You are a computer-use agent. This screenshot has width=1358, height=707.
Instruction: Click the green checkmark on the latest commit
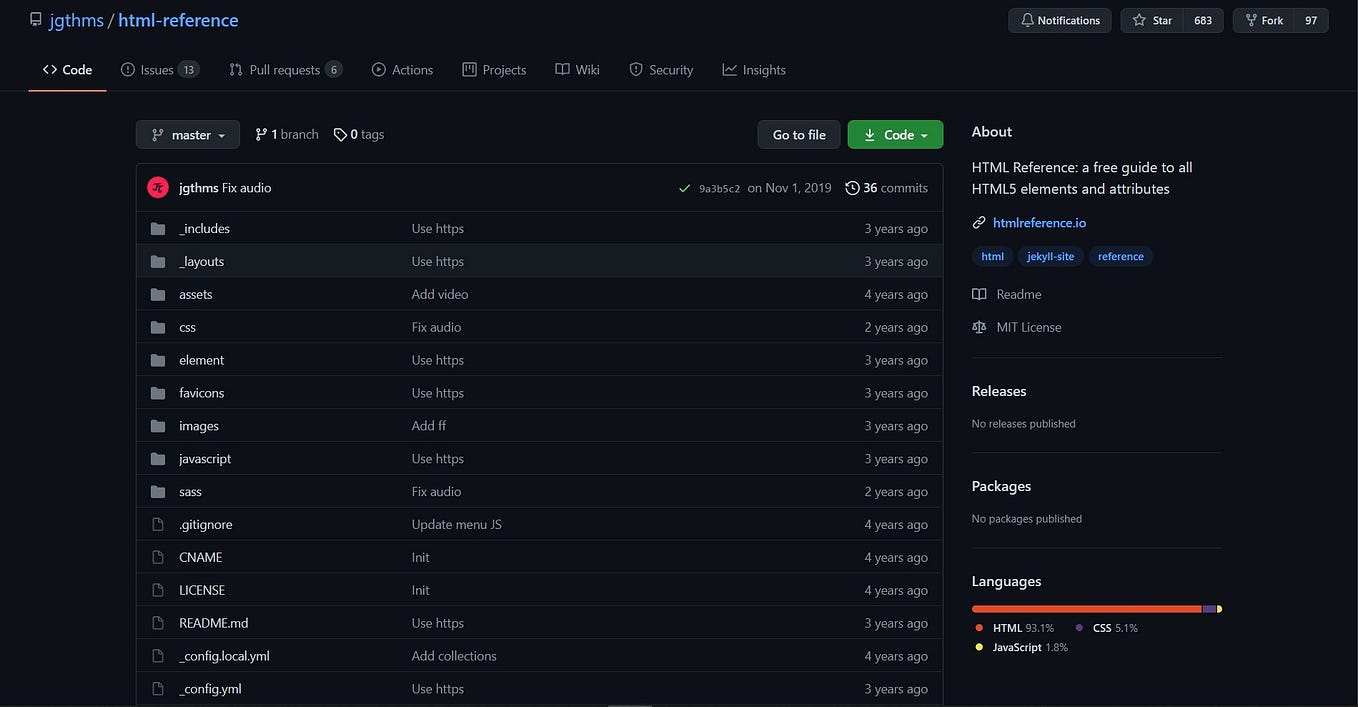685,187
